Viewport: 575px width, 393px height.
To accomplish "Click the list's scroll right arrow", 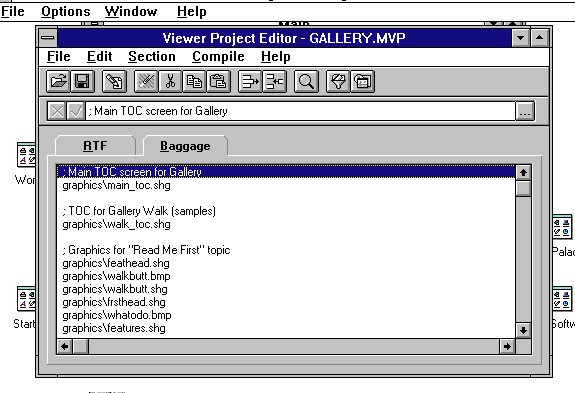I will pos(507,346).
